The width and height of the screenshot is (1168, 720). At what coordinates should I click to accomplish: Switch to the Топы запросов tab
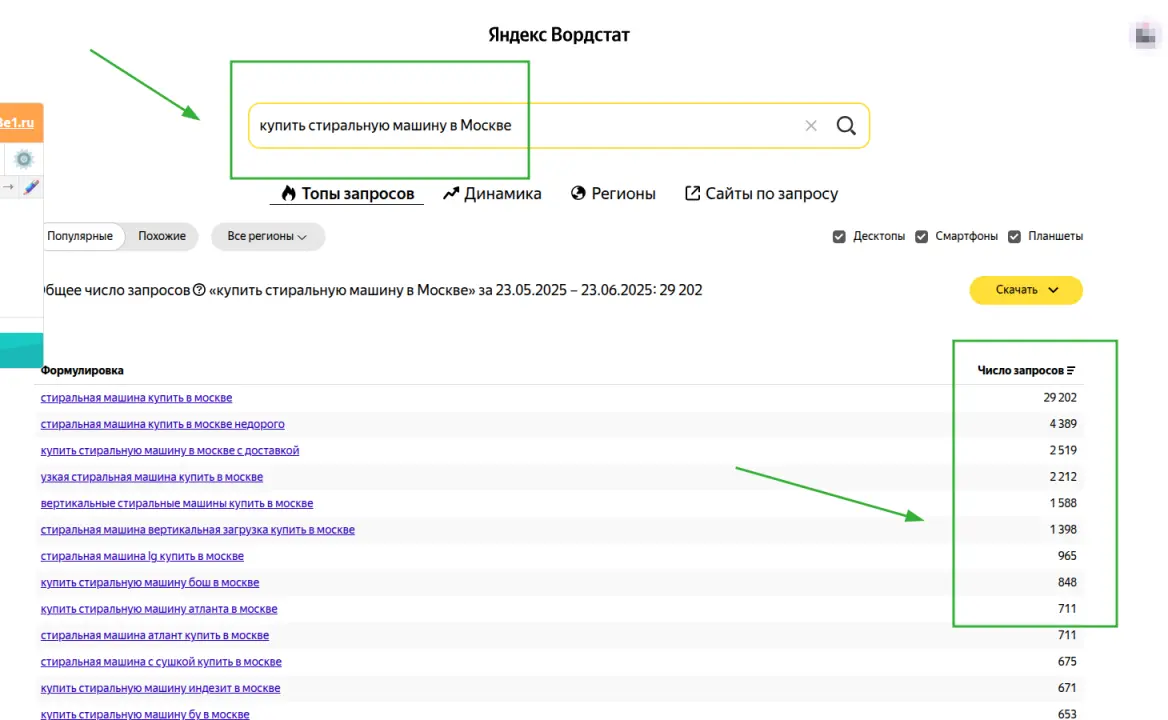(347, 194)
